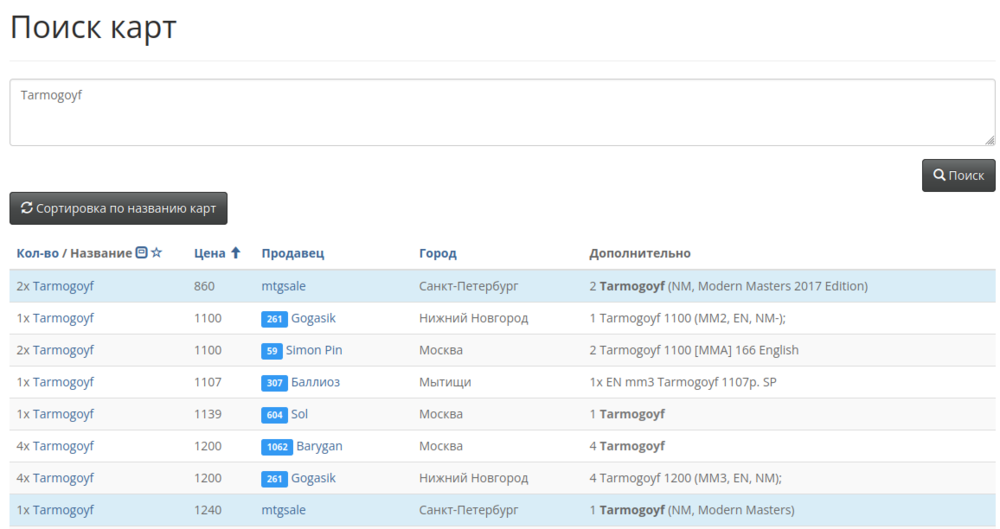This screenshot has width=1000, height=529.
Task: Sort results by Продавец column
Action: point(292,253)
